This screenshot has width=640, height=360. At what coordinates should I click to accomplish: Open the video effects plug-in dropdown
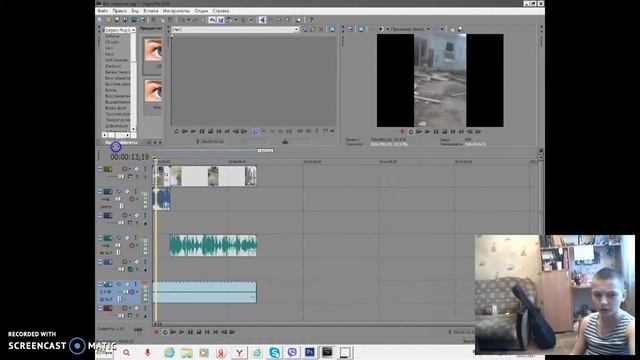click(133, 30)
